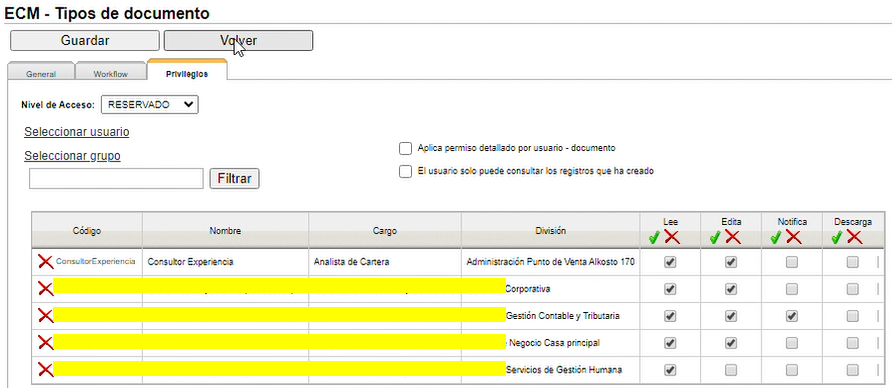Viewport: 894px width, 391px height.
Task: Toggle Lee for Gestión Contable y Tributaria
Action: (x=670, y=316)
